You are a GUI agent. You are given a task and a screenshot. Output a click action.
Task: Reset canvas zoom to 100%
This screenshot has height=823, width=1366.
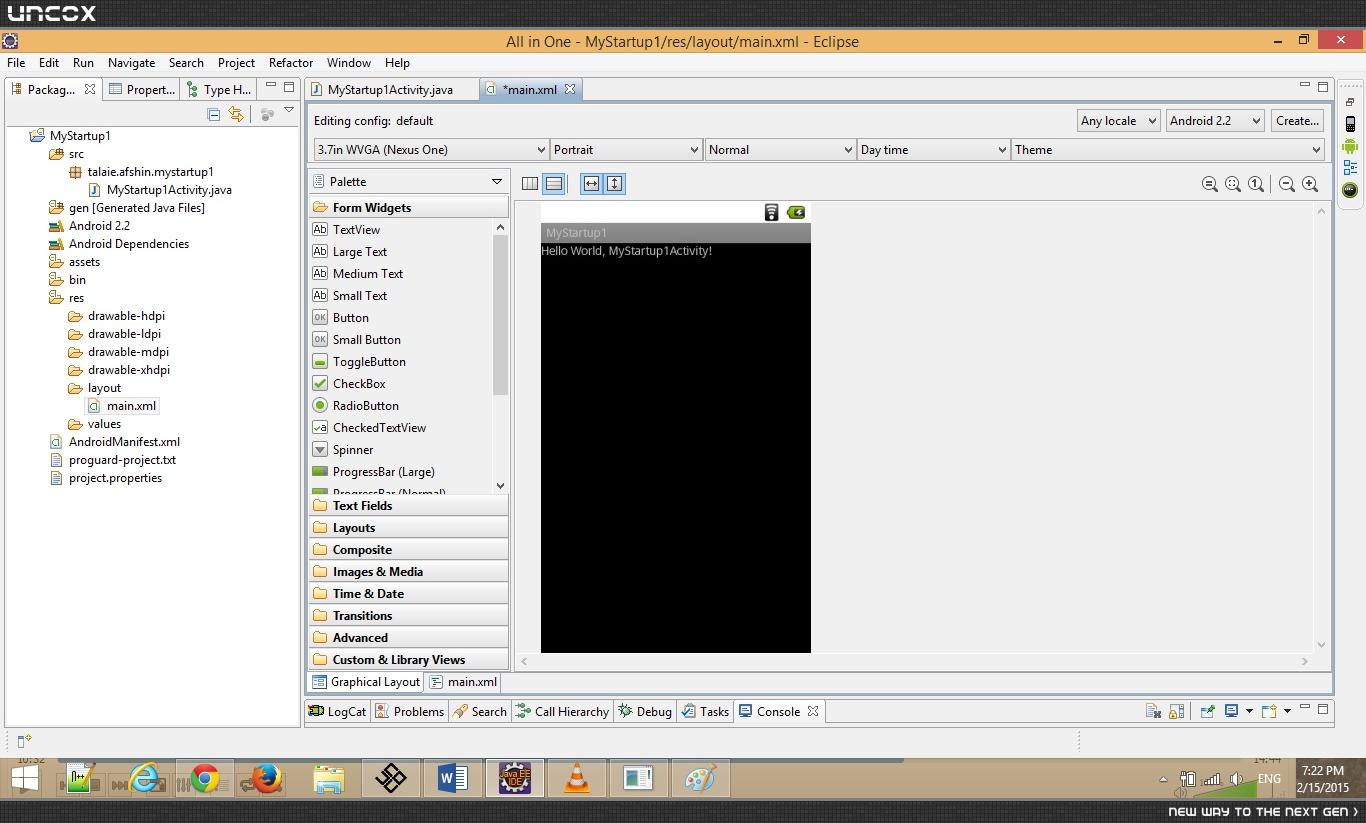pyautogui.click(x=1256, y=184)
